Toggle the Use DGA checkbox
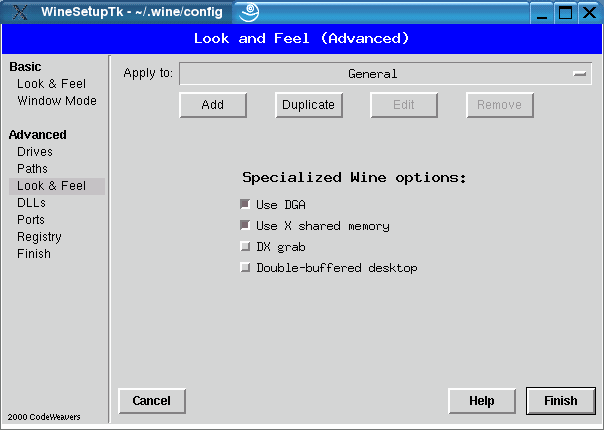Image resolution: width=604 pixels, height=430 pixels. tap(245, 204)
